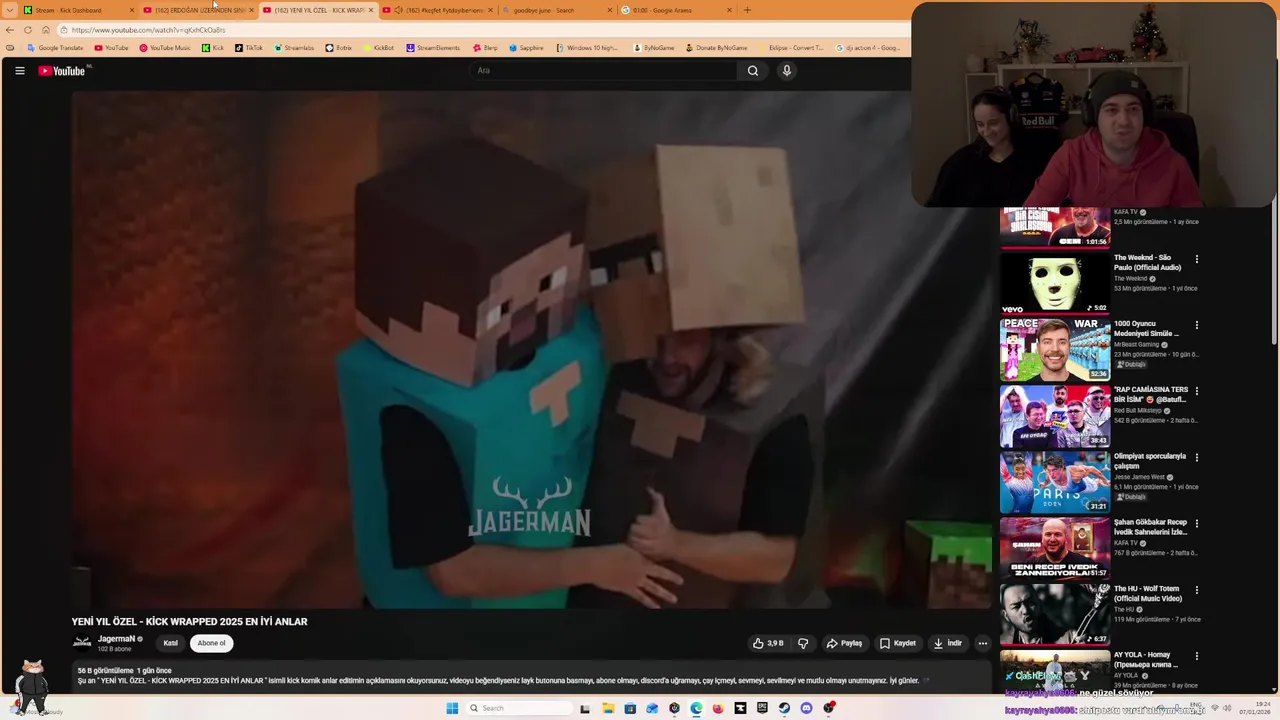
Task: Click the Katıl join button
Action: point(170,643)
